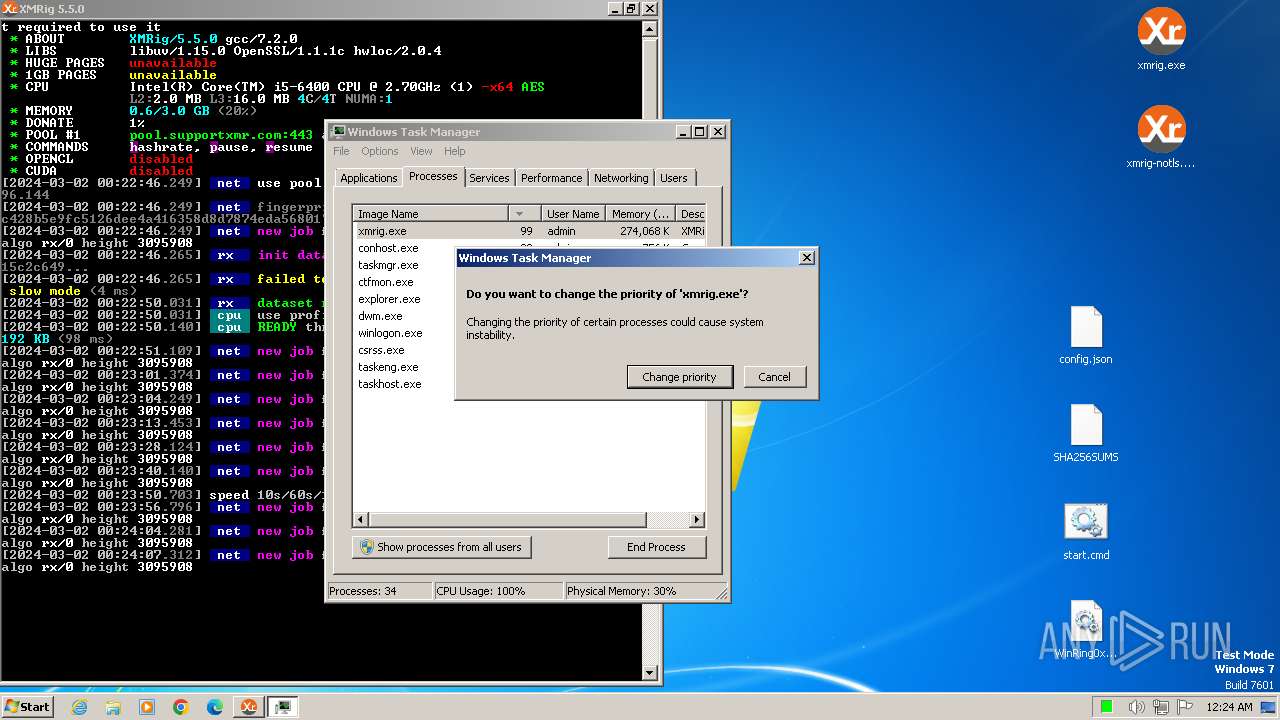Close the priority confirmation dialog
The height and width of the screenshot is (720, 1280).
807,257
